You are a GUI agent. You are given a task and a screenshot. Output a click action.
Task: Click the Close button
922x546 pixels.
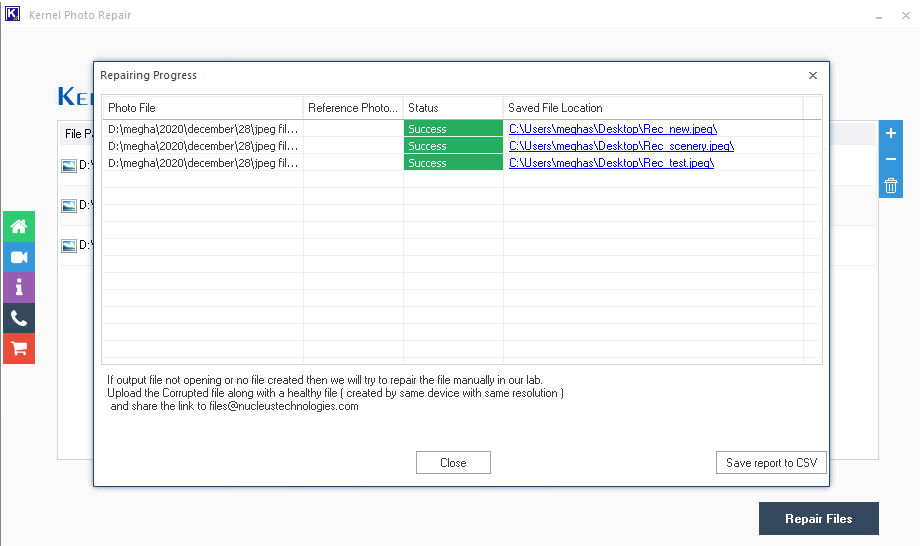(x=453, y=463)
